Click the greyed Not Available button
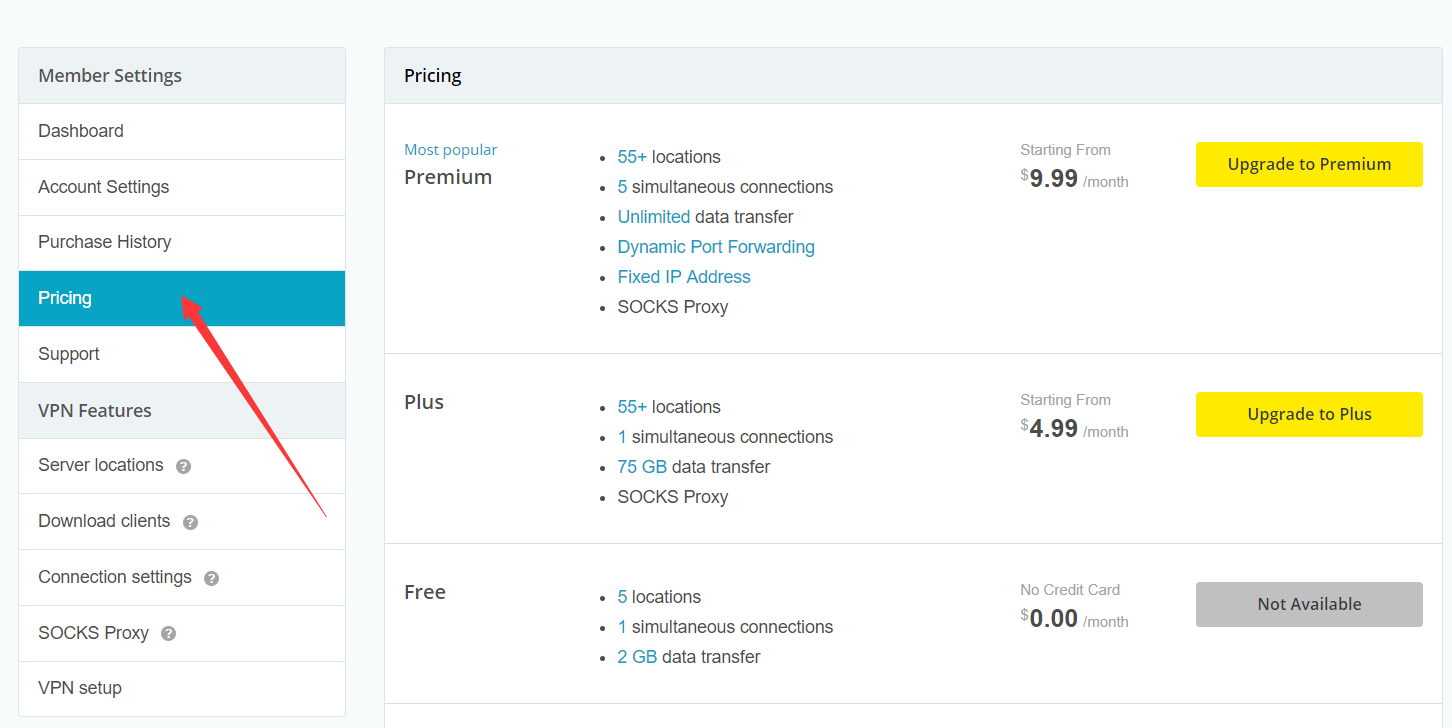1452x728 pixels. click(1309, 604)
